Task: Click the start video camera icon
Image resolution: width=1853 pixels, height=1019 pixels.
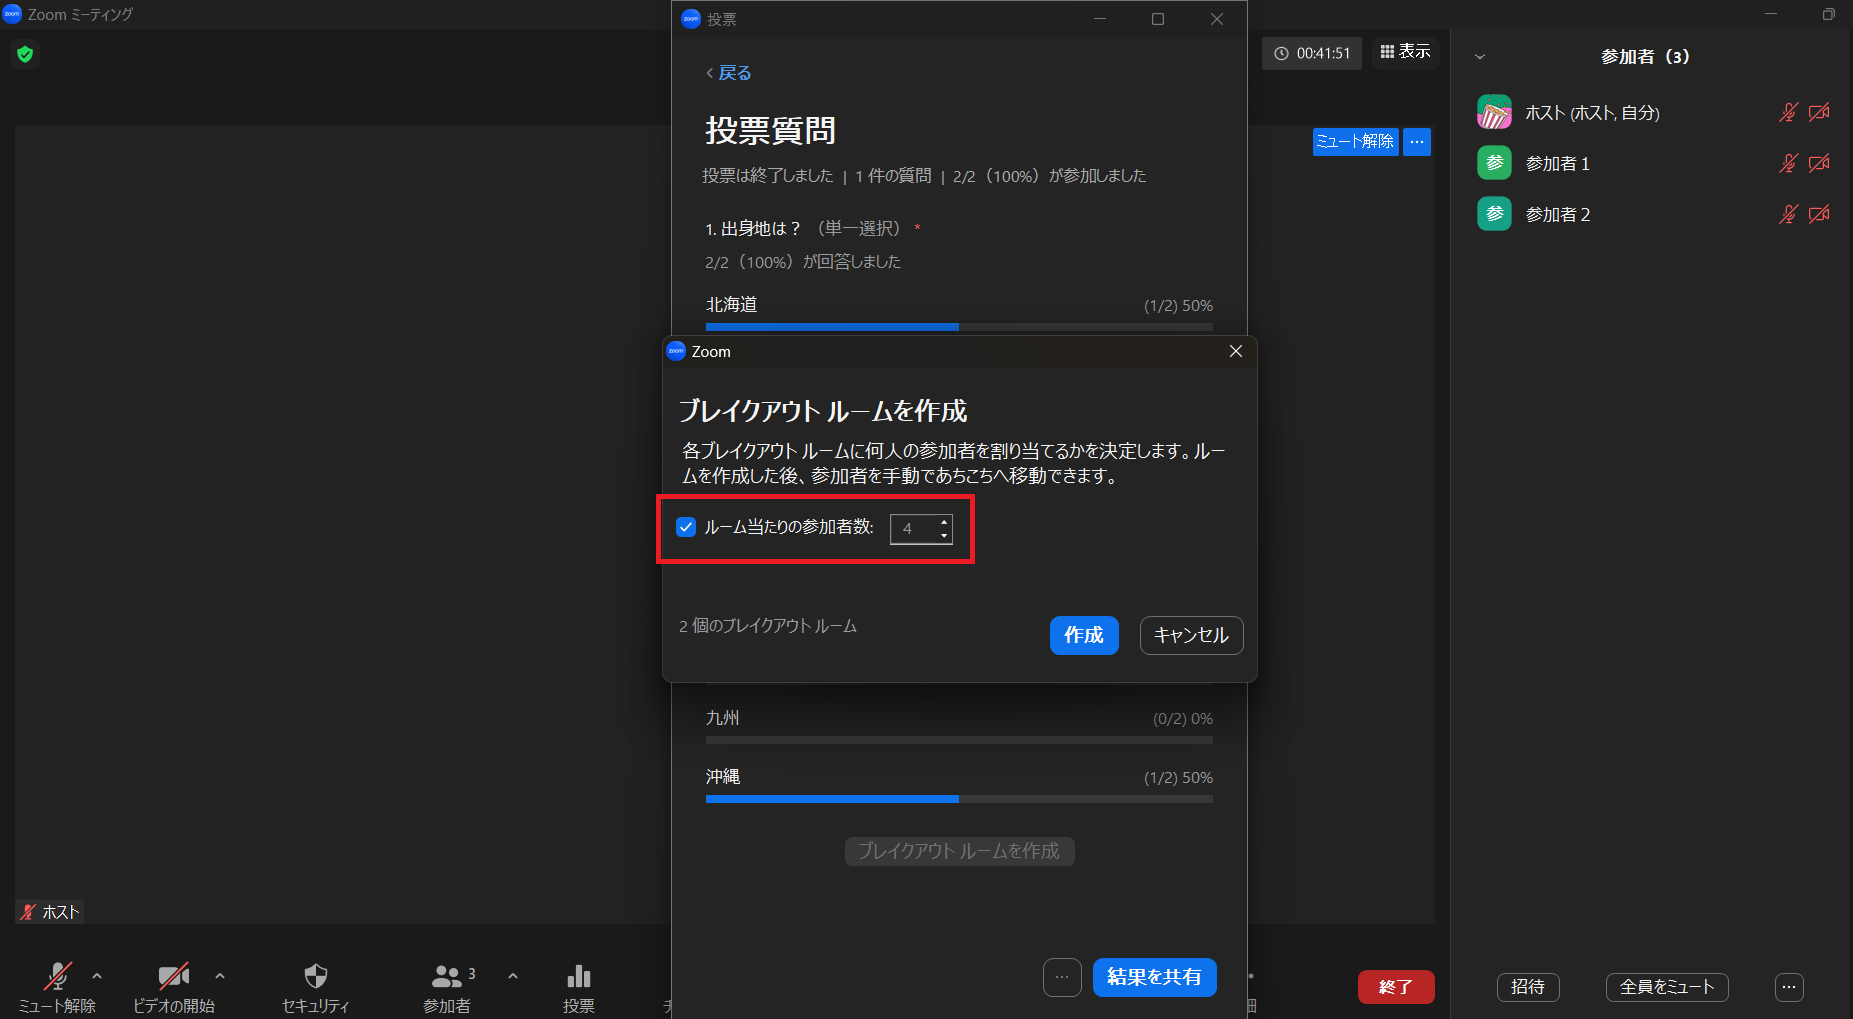Action: 173,976
